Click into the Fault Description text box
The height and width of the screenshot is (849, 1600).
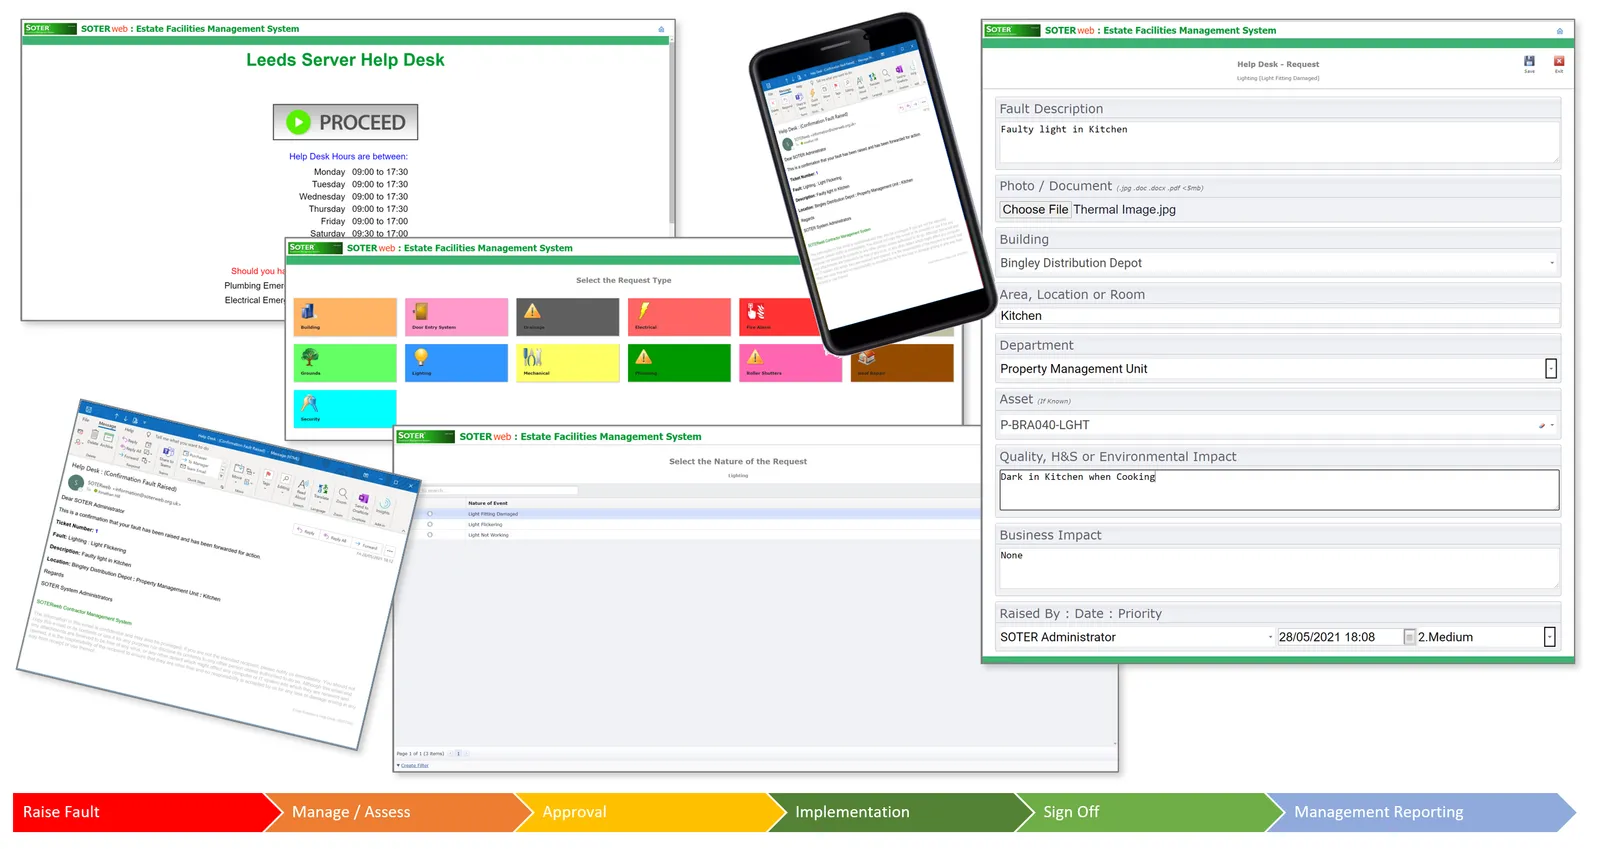click(1279, 142)
